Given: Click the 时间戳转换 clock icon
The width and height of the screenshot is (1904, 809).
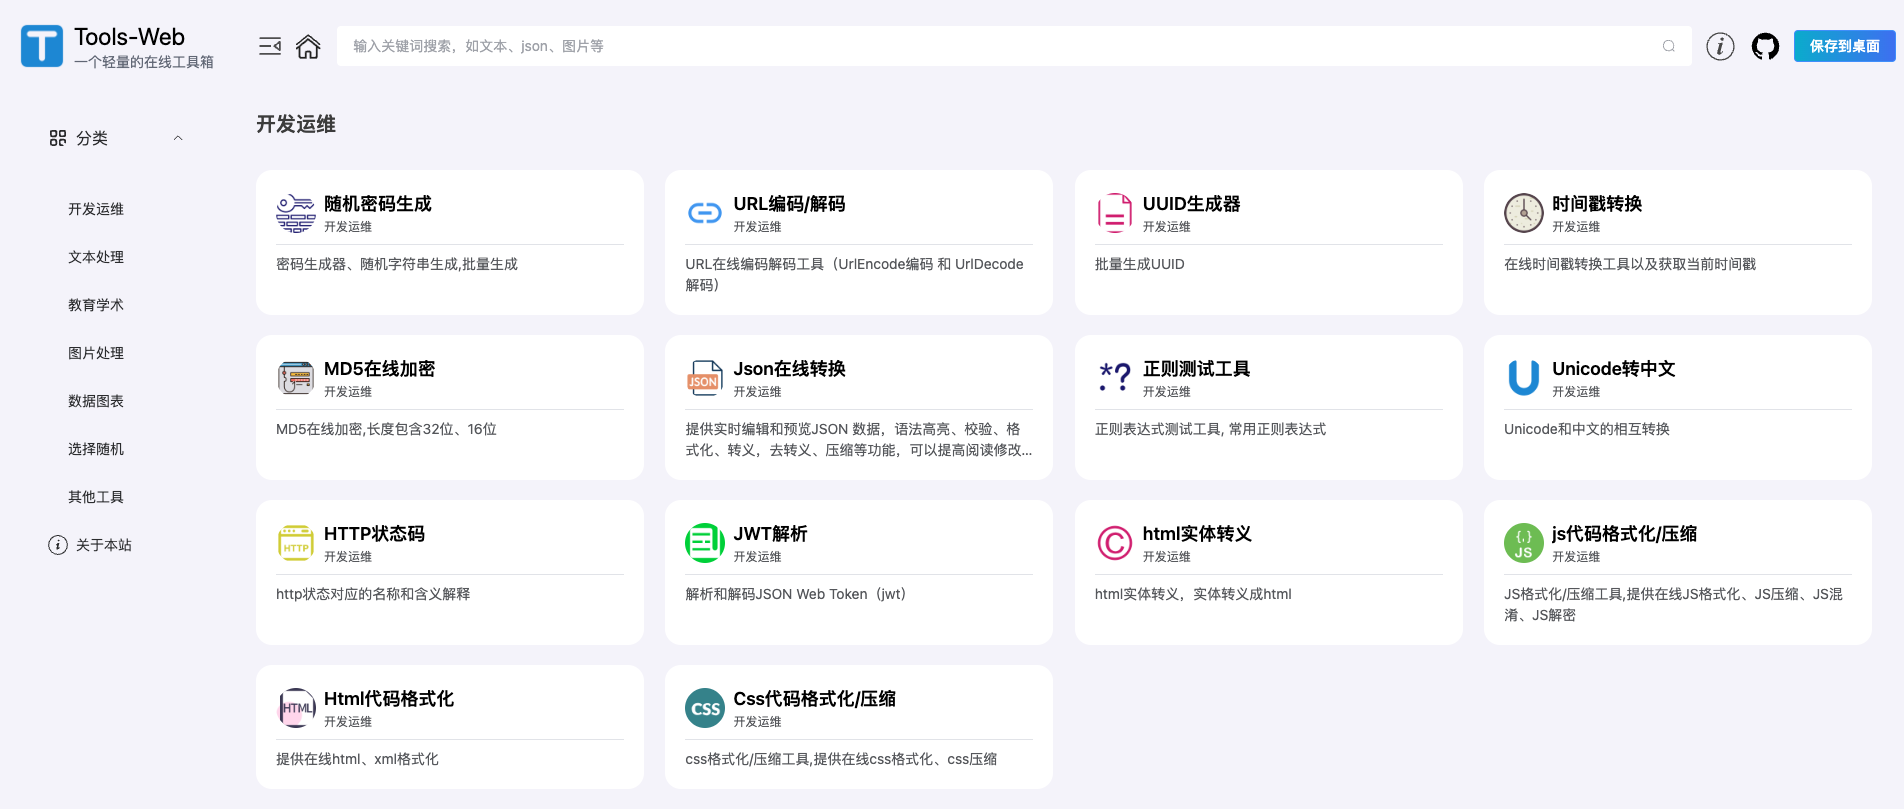Looking at the screenshot, I should click(1523, 213).
